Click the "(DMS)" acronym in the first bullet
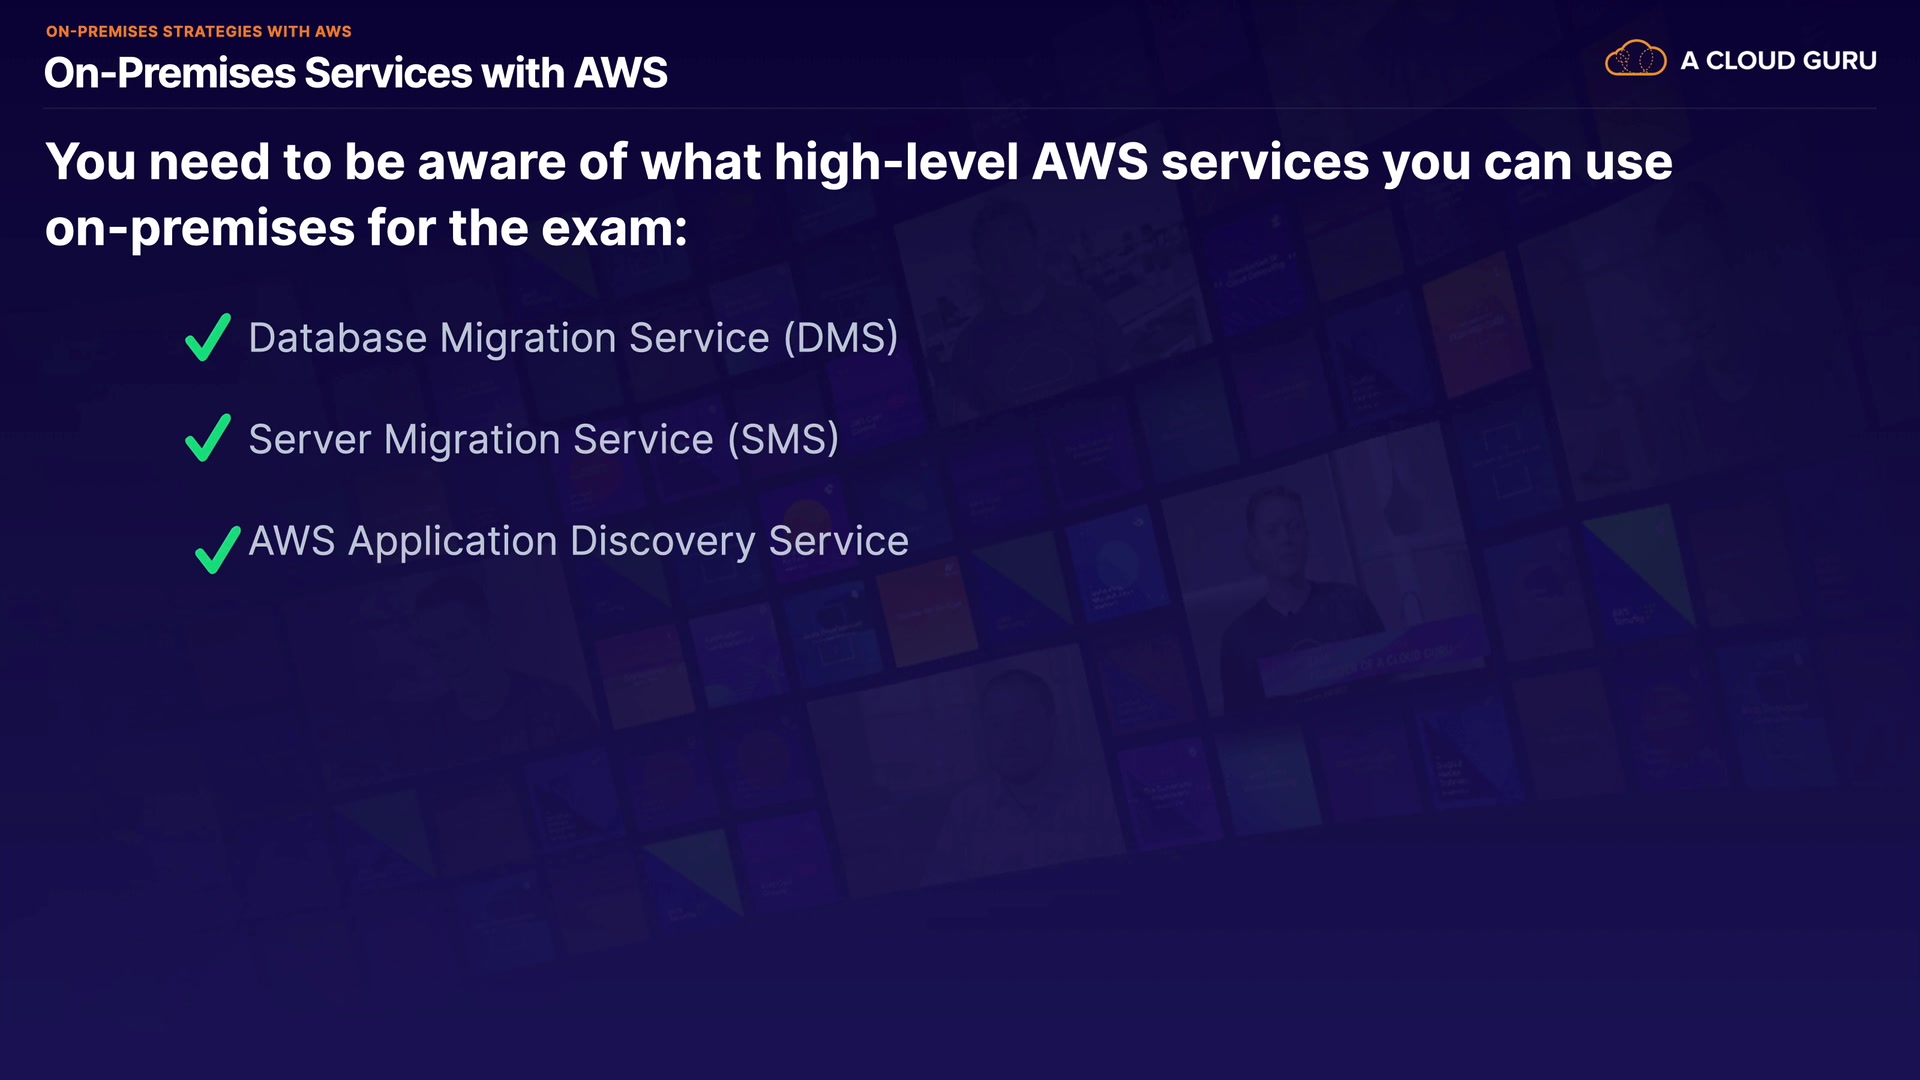 (x=840, y=338)
